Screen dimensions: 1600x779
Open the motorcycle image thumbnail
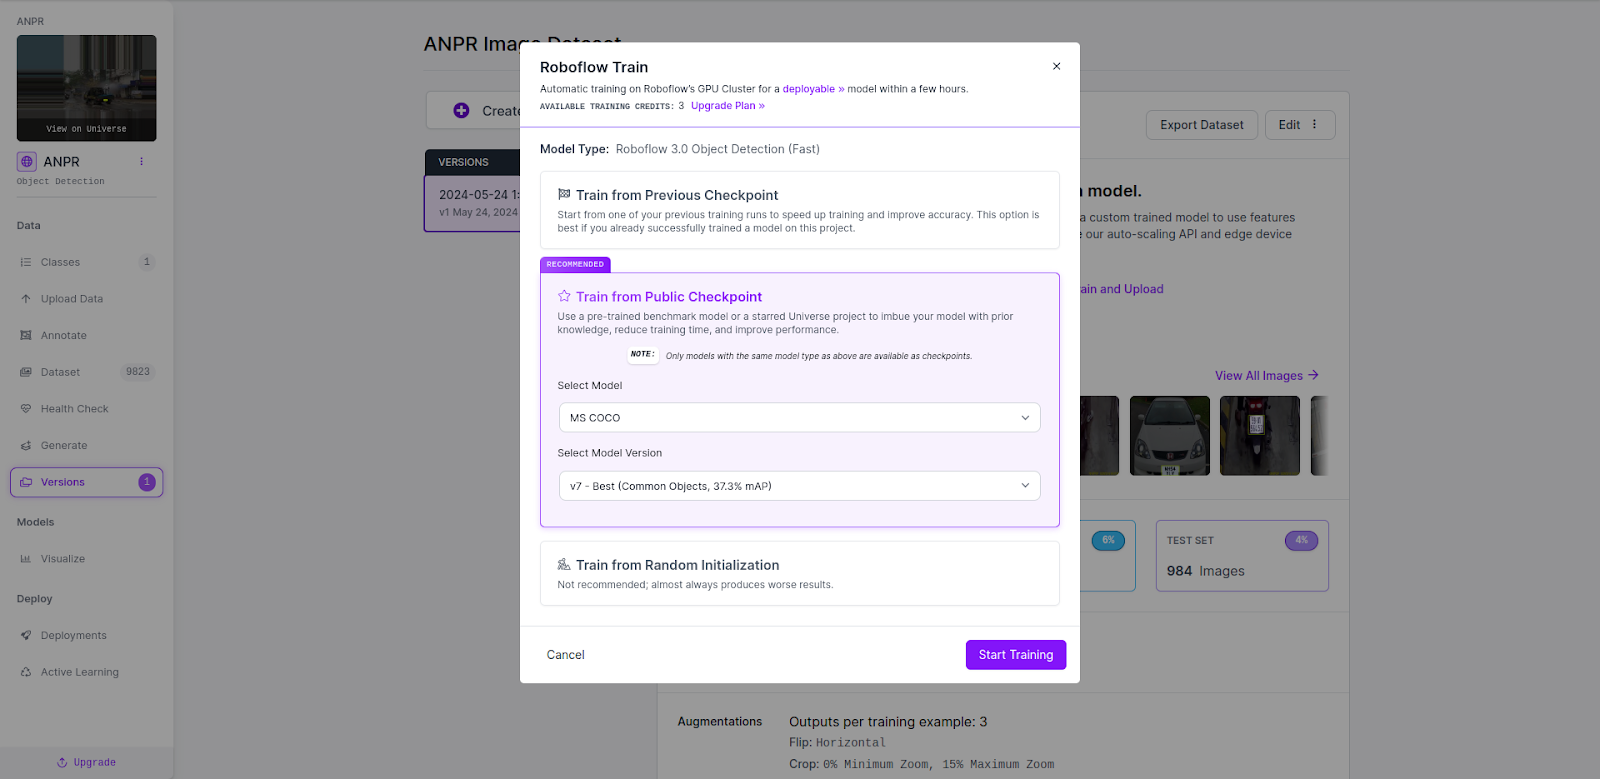[x=1260, y=436]
